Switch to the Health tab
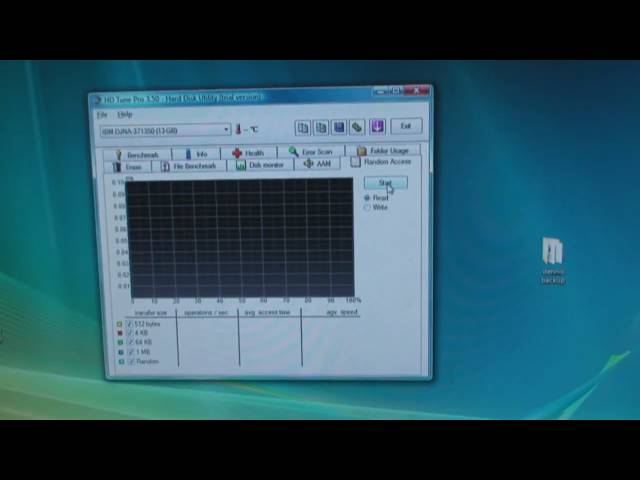The height and width of the screenshot is (480, 640). pos(249,153)
